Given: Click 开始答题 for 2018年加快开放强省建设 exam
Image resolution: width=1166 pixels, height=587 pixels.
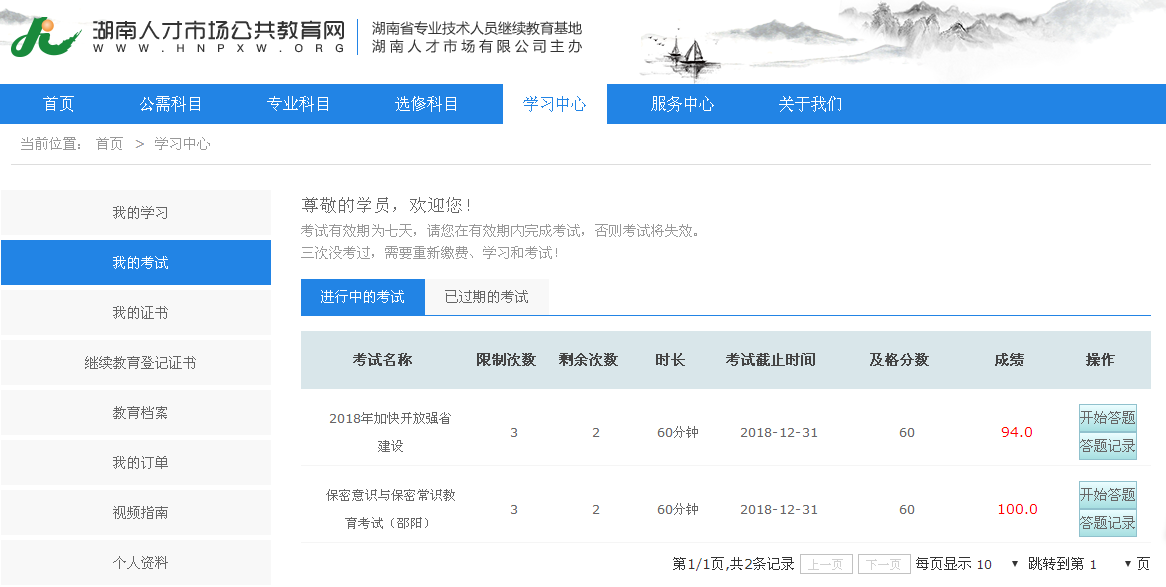Looking at the screenshot, I should (1107, 418).
